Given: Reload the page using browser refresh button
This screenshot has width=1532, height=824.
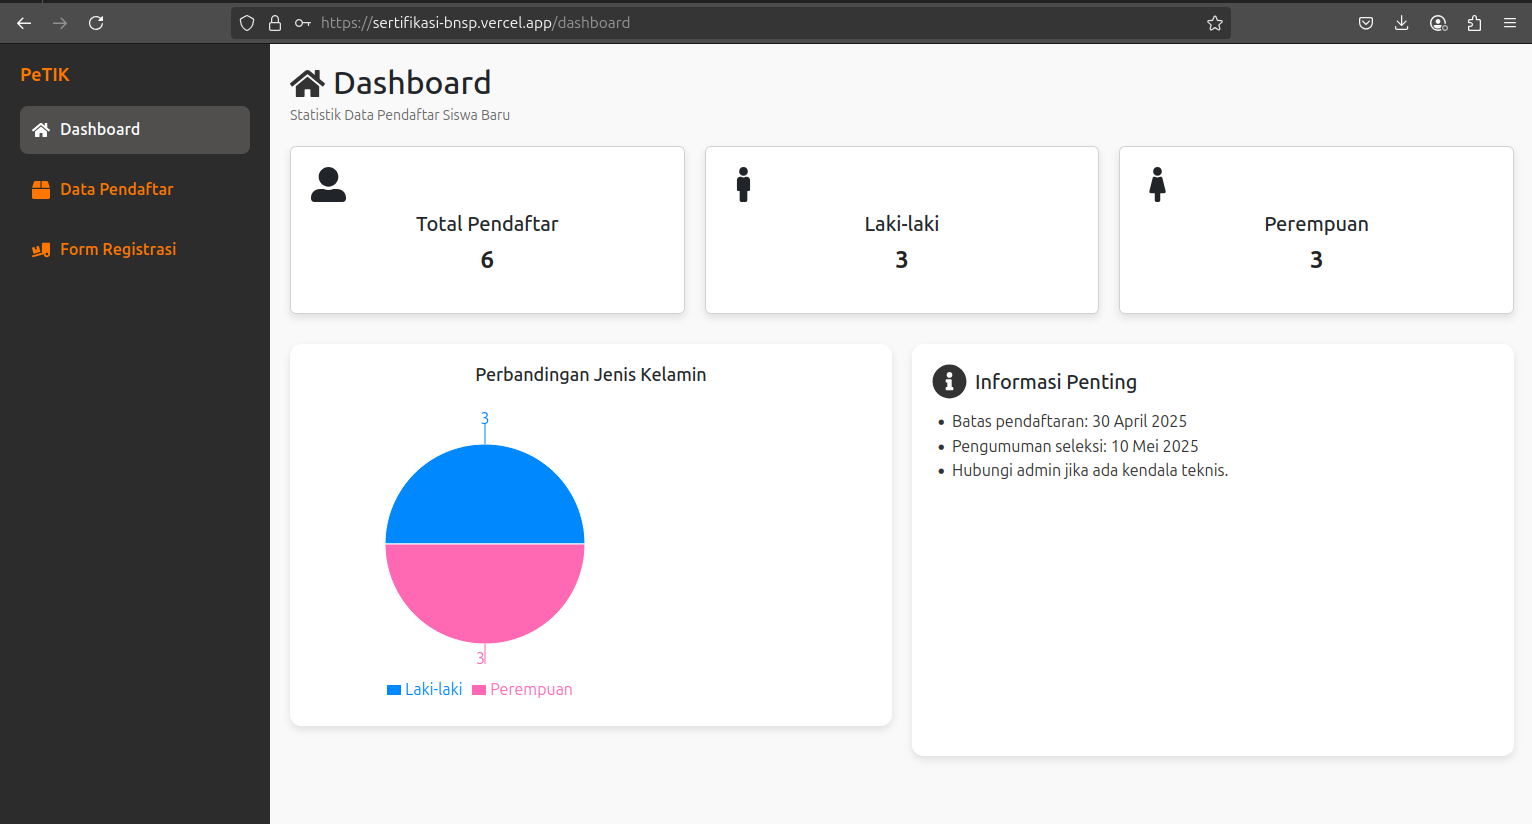Looking at the screenshot, I should point(96,23).
